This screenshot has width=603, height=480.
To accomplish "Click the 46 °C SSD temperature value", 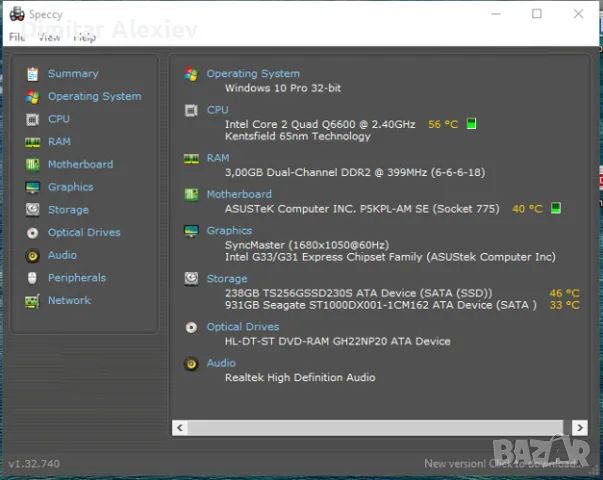I will (564, 293).
